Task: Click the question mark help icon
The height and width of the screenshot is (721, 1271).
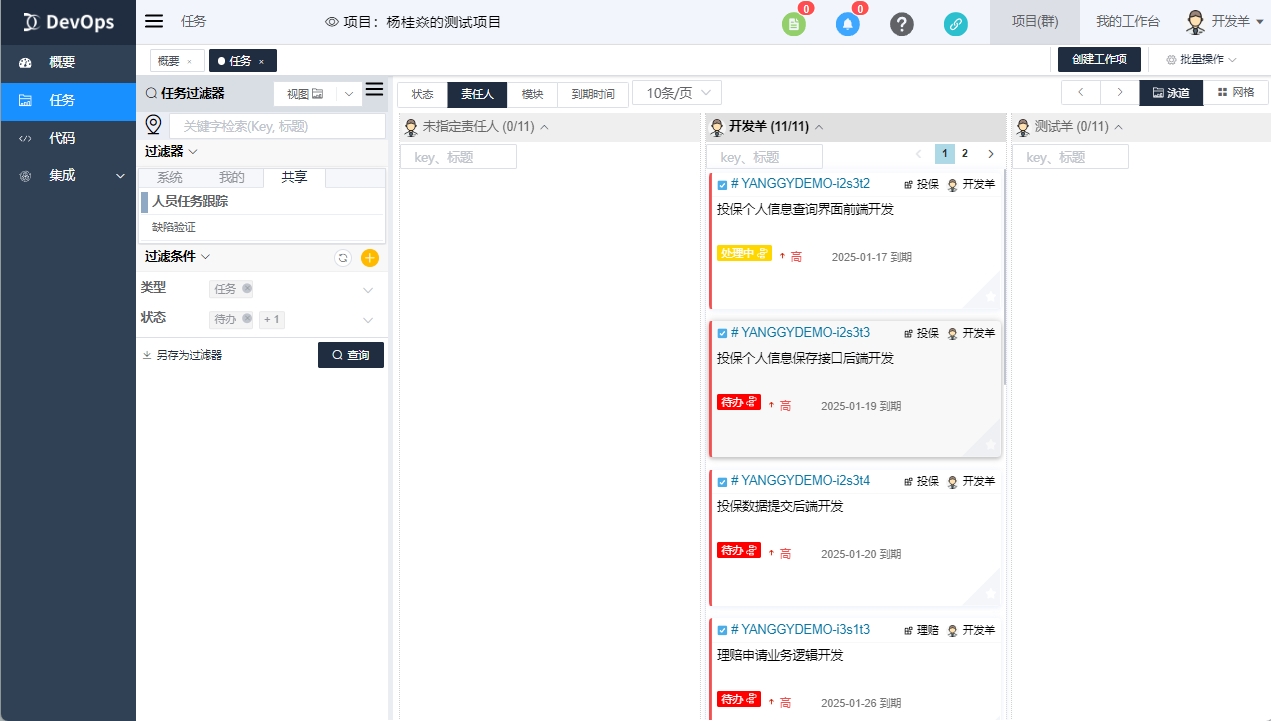Action: pos(901,24)
